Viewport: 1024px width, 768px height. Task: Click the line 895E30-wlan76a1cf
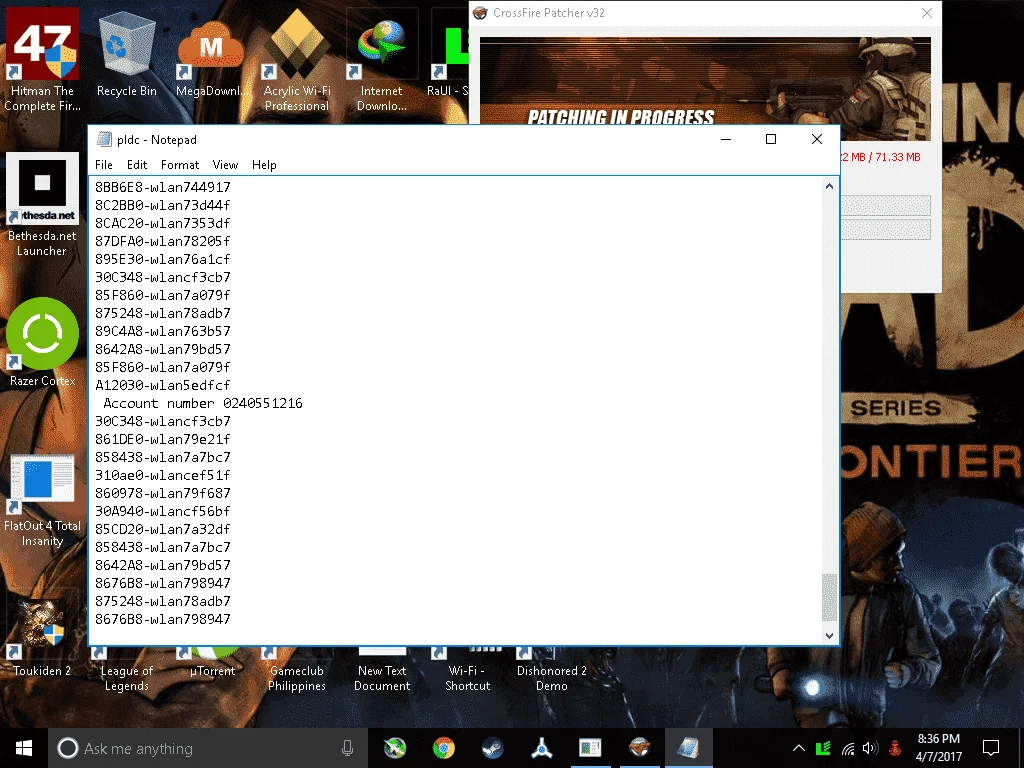click(163, 259)
